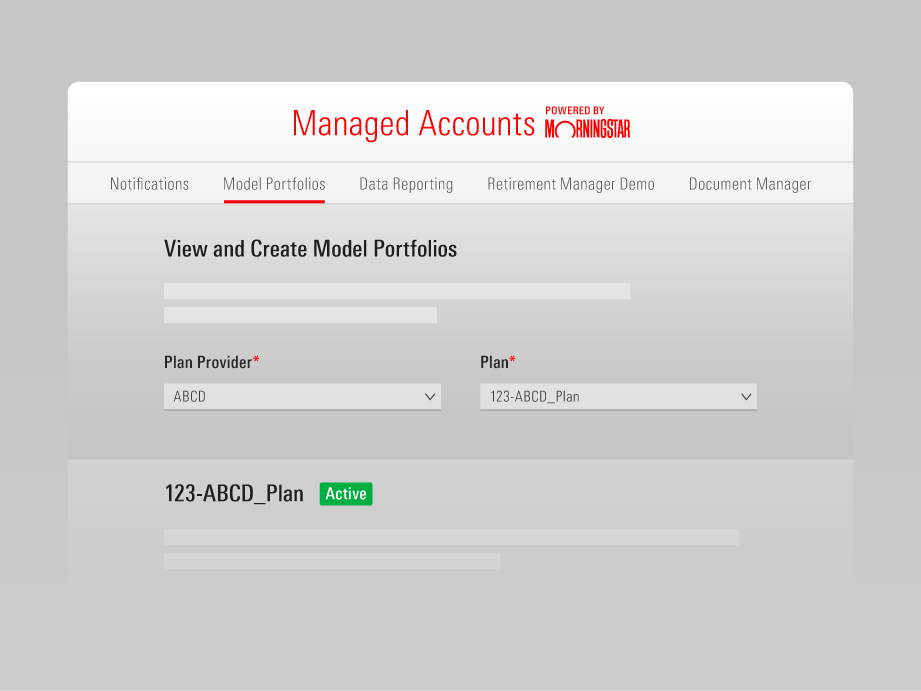Click the Managed Accounts title
Viewport: 921px width, 691px height.
[x=414, y=124]
